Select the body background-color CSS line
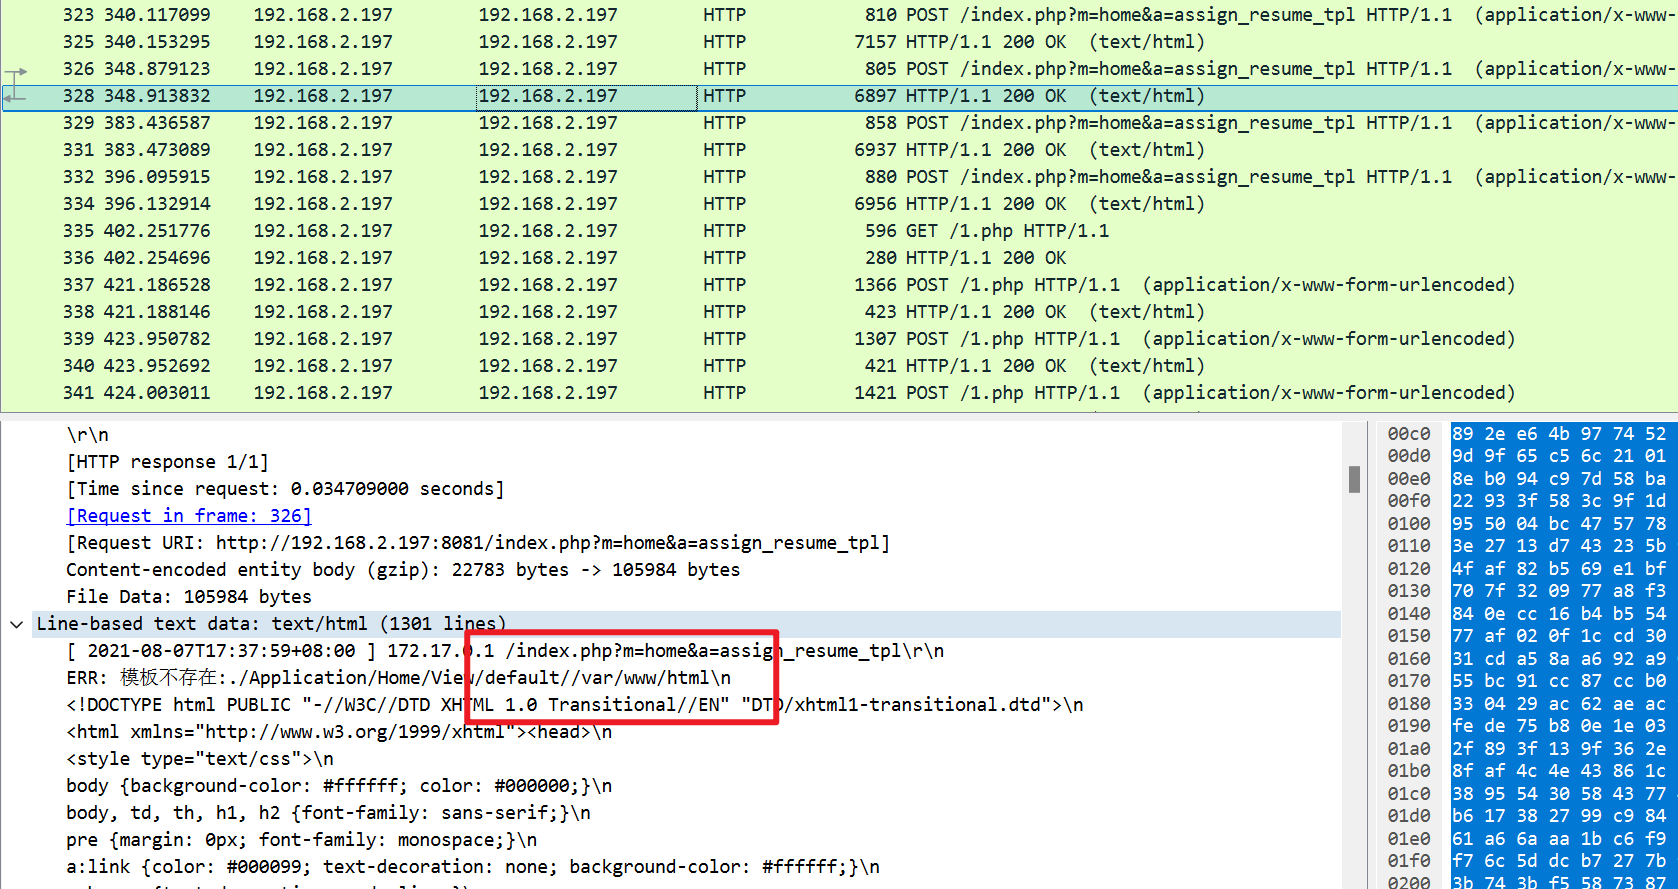The height and width of the screenshot is (889, 1678). click(339, 786)
